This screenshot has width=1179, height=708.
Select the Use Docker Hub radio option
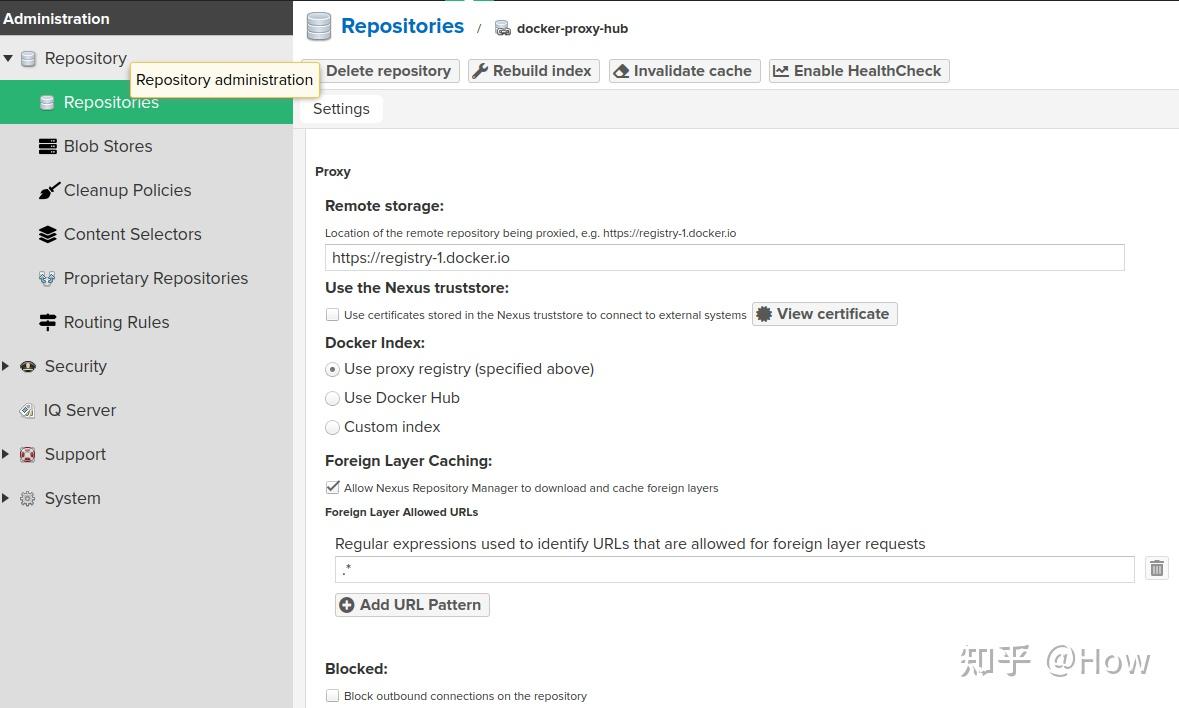point(333,398)
